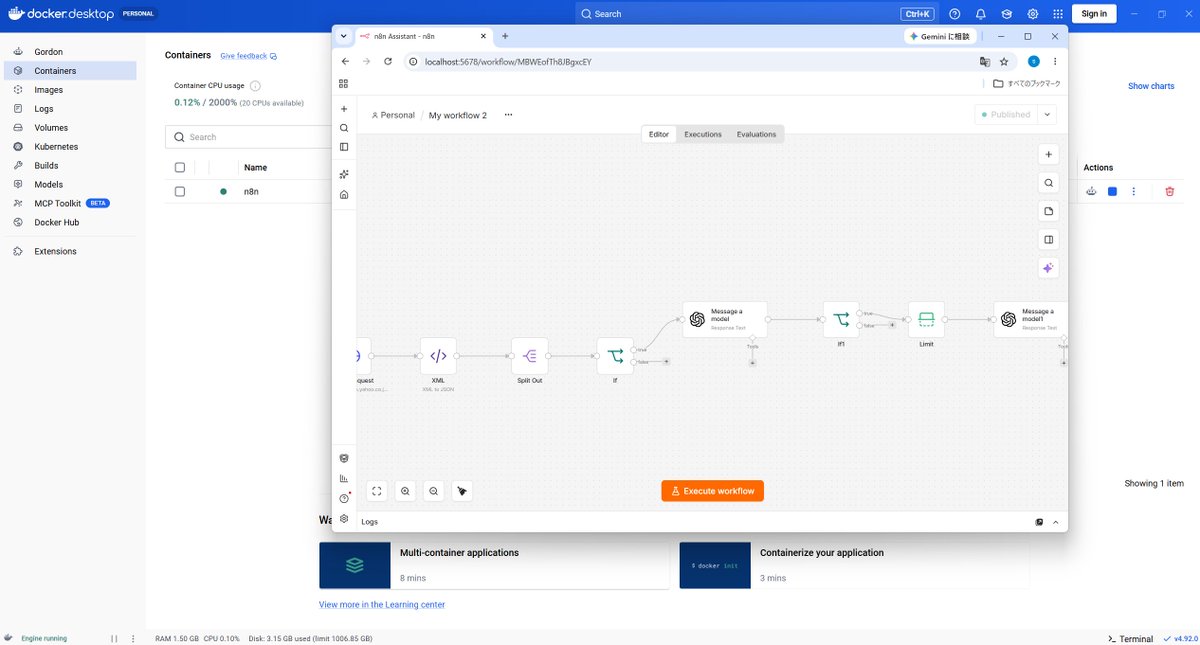1200x645 pixels.
Task: Add a sticky note to the canvas
Action: 1048,211
